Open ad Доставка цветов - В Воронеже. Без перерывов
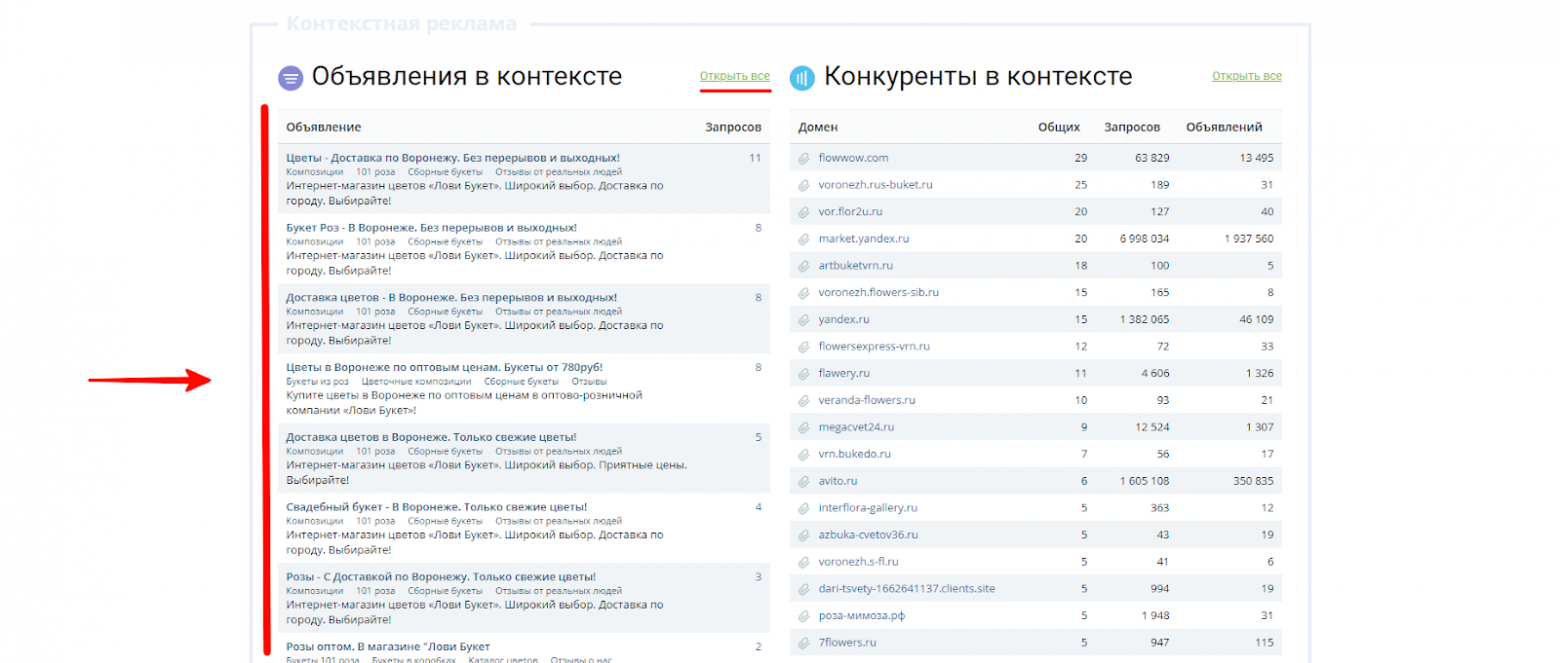 [x=451, y=298]
